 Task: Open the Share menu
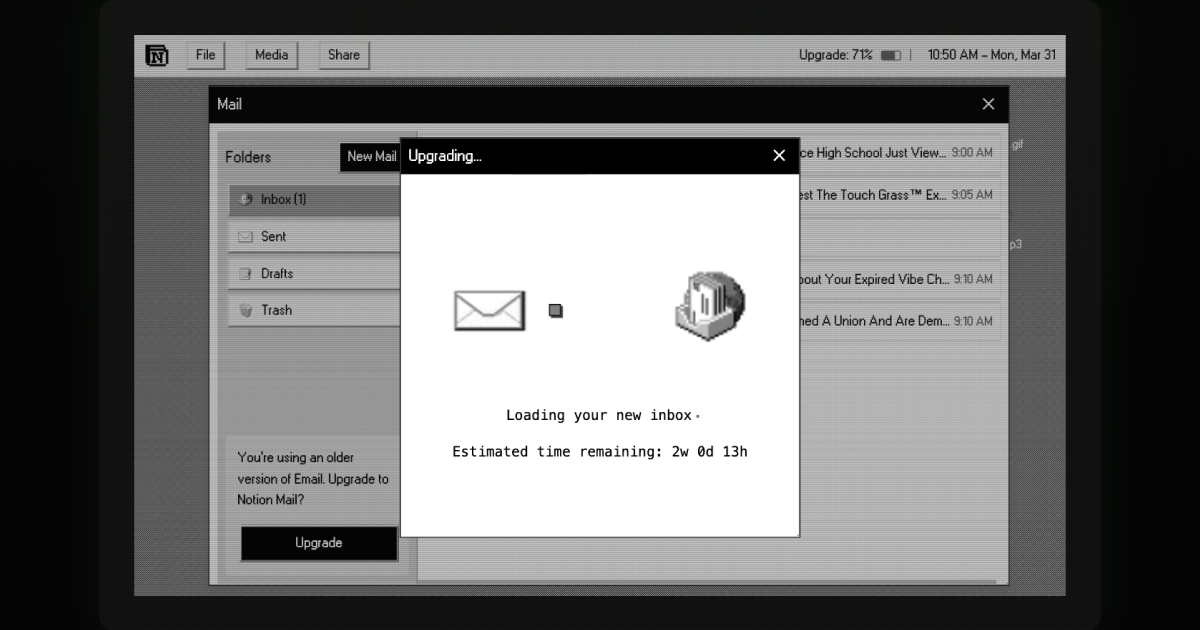point(343,55)
